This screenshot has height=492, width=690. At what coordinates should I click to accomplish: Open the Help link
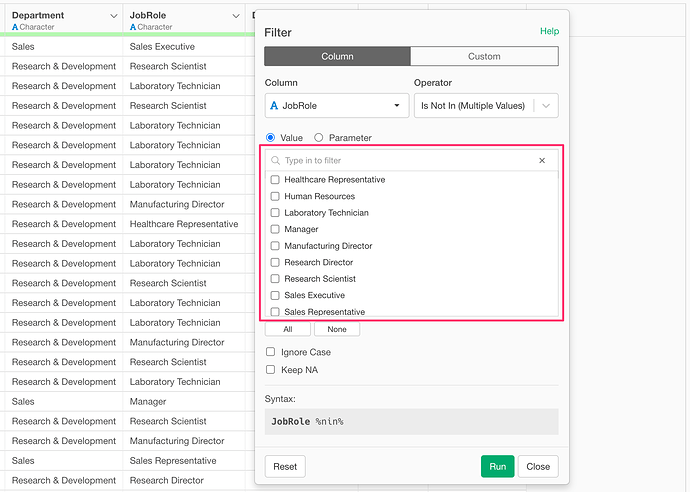pos(549,31)
